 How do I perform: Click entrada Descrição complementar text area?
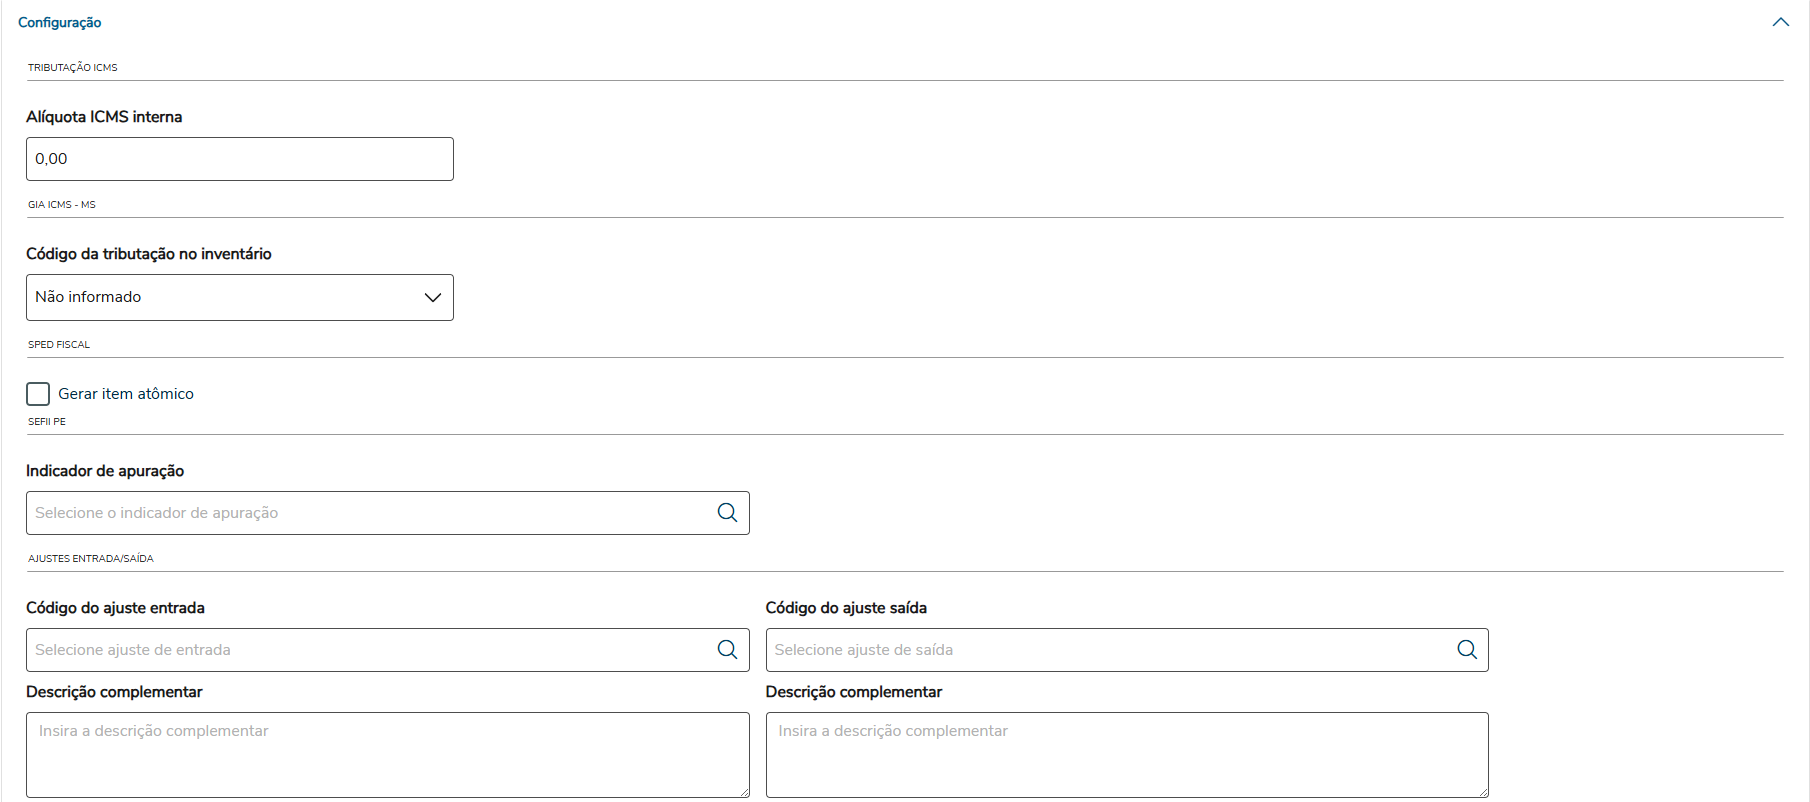[x=387, y=754]
